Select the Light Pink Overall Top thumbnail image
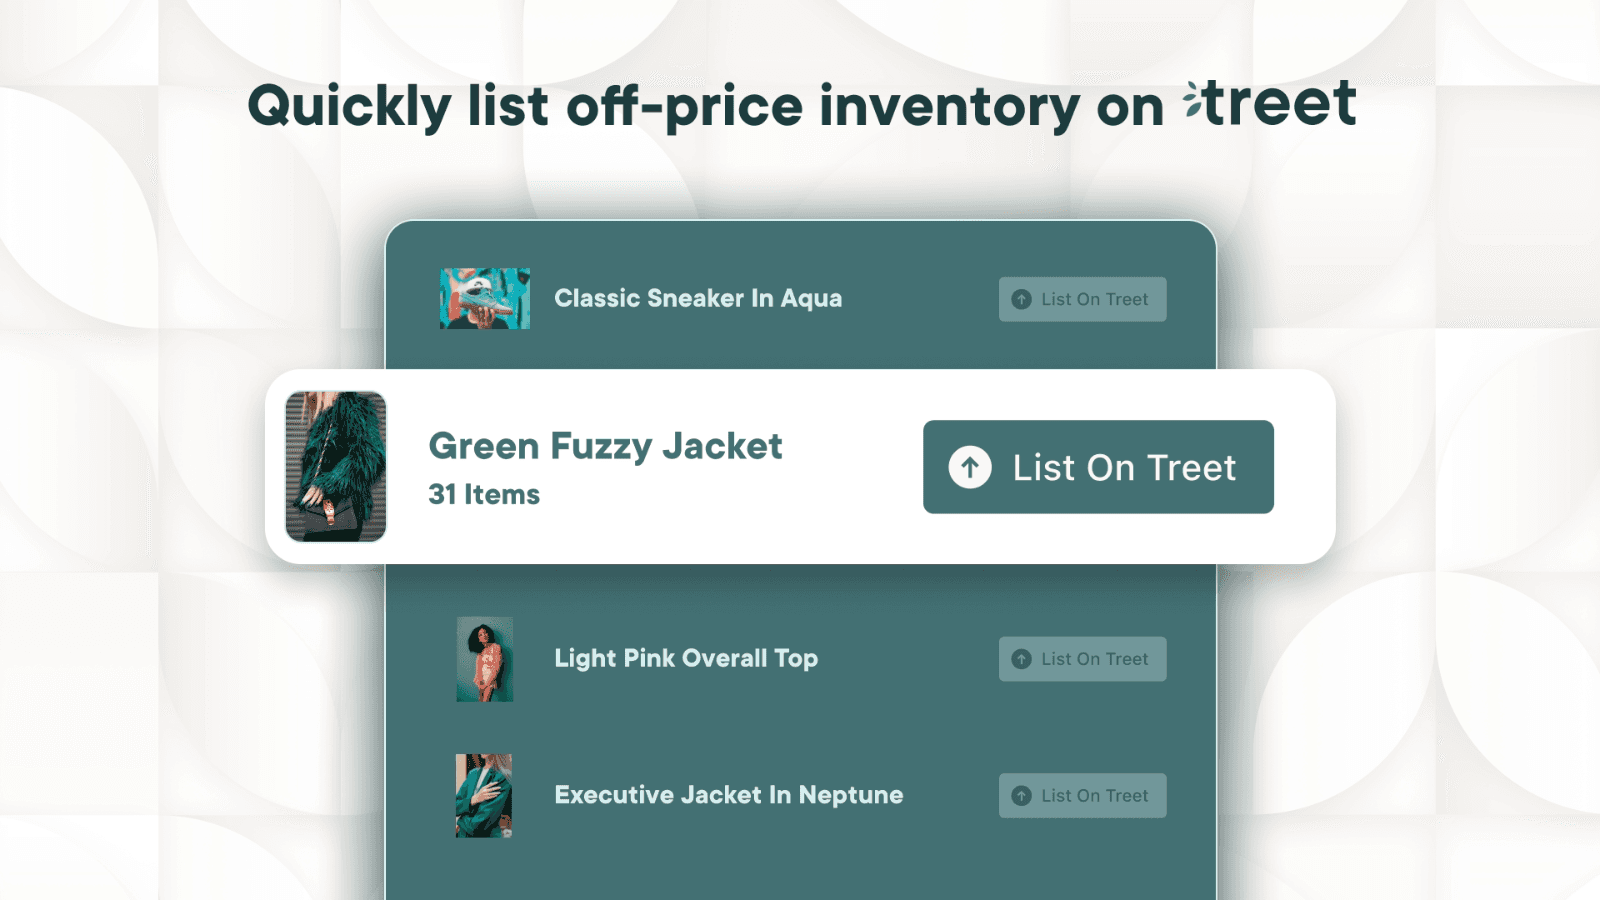The width and height of the screenshot is (1600, 900). click(485, 659)
